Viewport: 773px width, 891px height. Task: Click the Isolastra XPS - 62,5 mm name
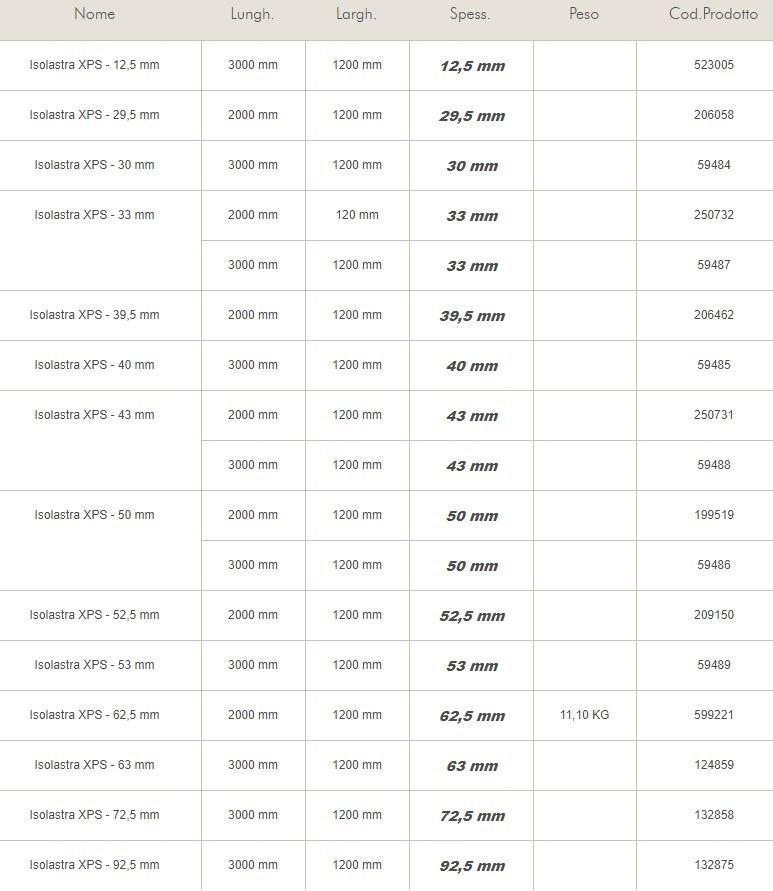point(94,715)
